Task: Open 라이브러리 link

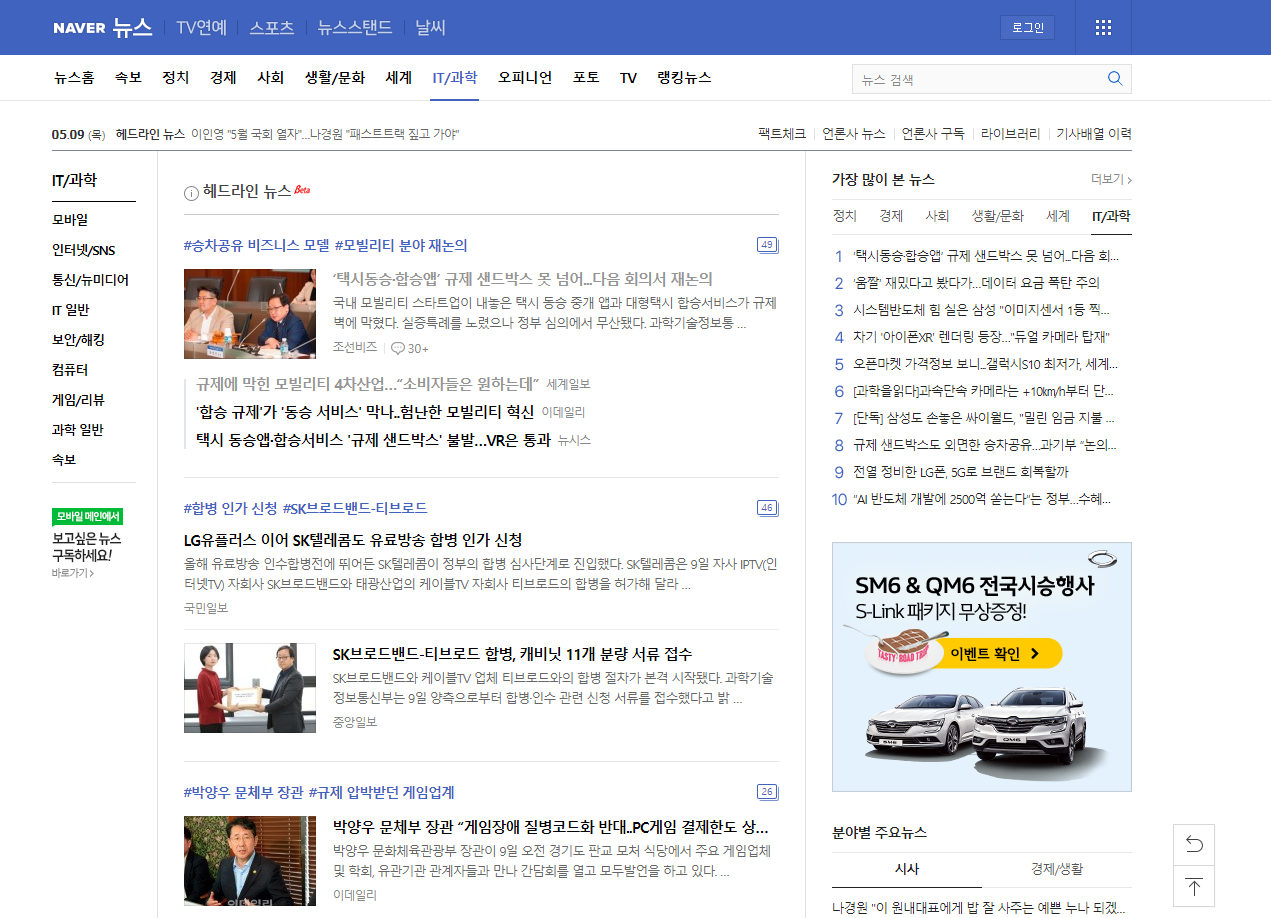Action: pos(1010,133)
